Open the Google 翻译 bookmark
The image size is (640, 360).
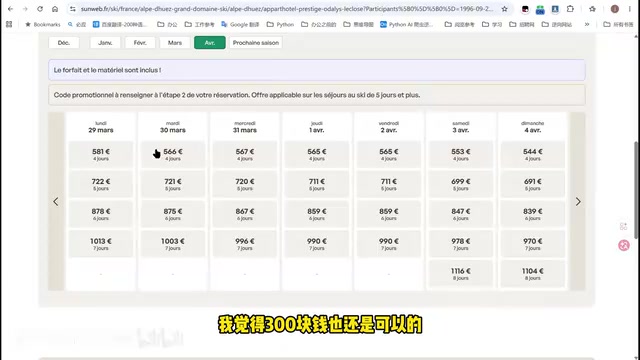(x=240, y=24)
